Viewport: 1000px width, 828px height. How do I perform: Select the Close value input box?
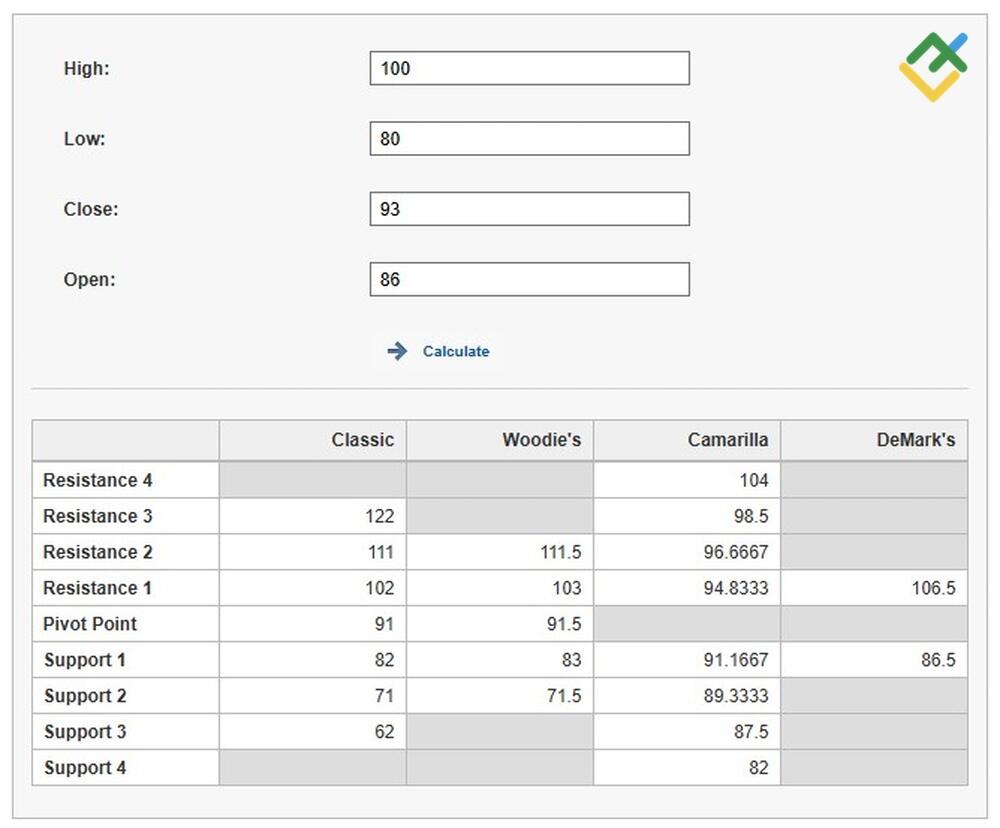529,208
